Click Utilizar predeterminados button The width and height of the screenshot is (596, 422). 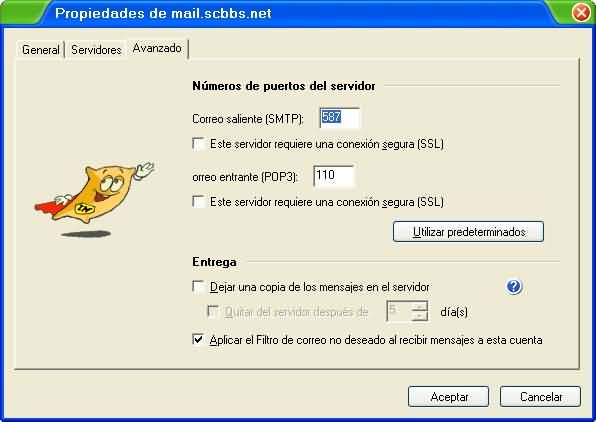tap(469, 232)
